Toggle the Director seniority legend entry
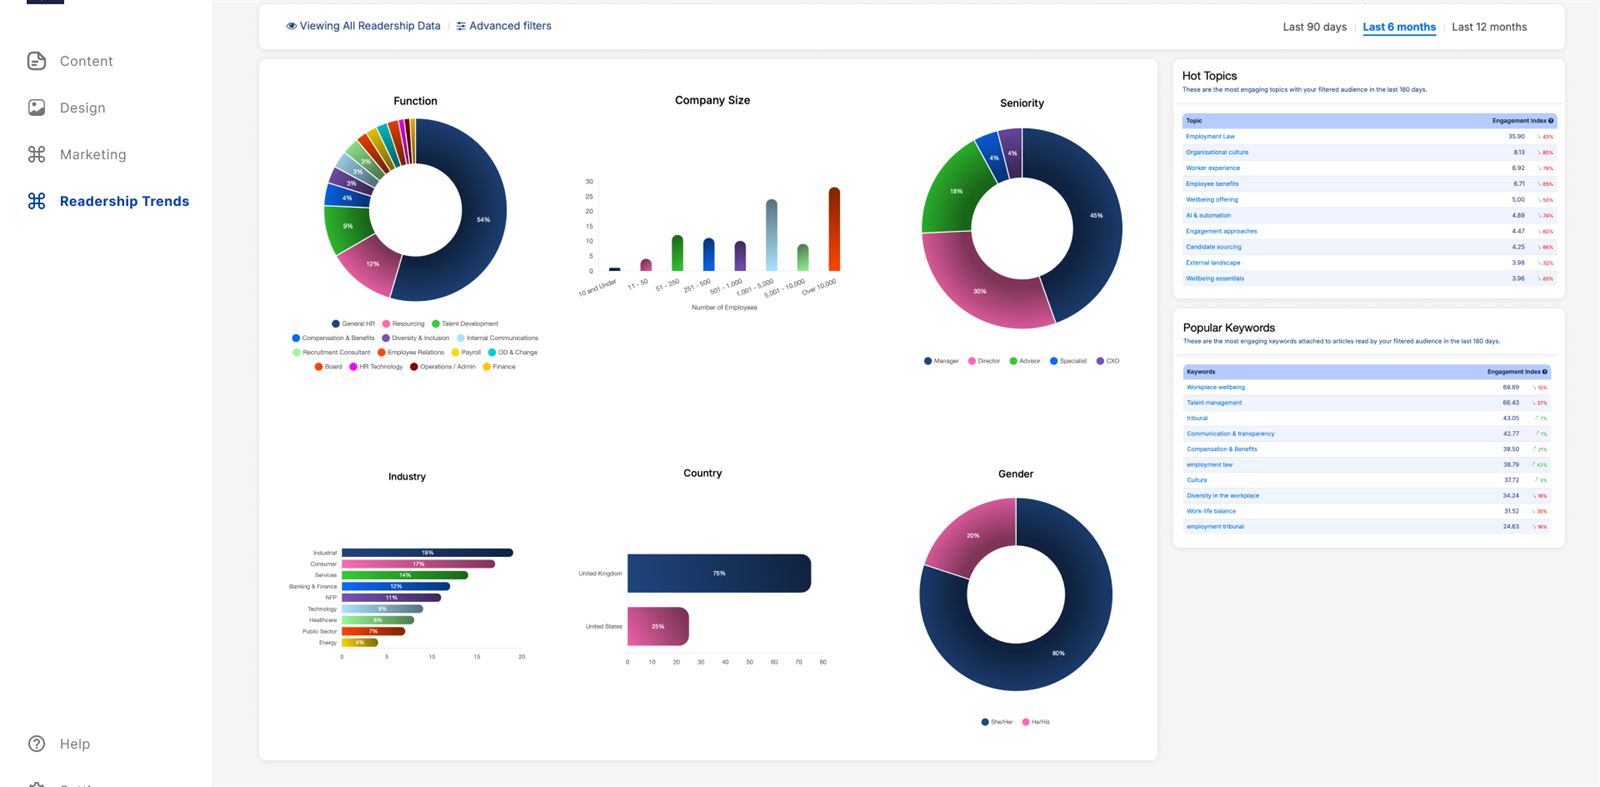 tap(984, 361)
